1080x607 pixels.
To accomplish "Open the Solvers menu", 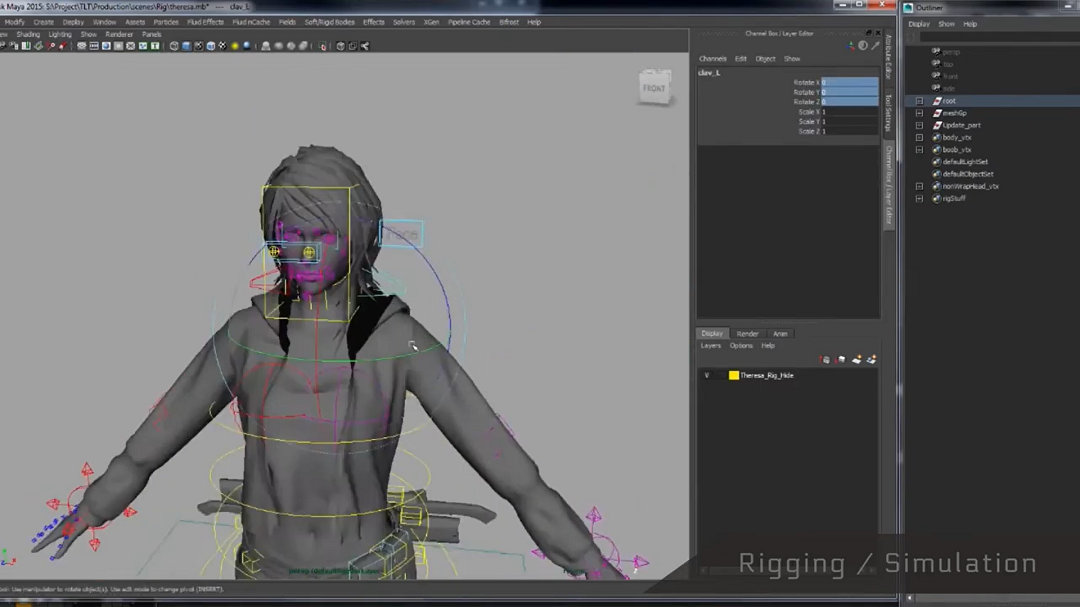I will [x=404, y=22].
